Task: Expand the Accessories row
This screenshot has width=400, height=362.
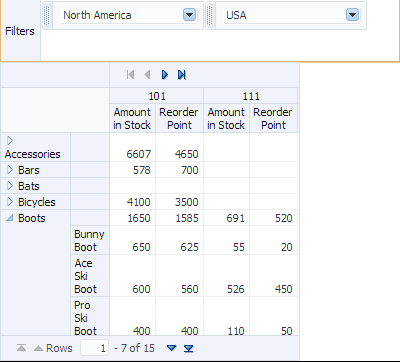Action: (10, 141)
